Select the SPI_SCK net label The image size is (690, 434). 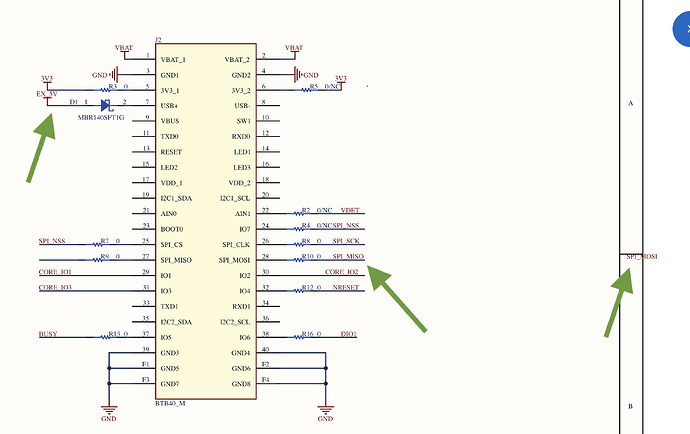(346, 241)
